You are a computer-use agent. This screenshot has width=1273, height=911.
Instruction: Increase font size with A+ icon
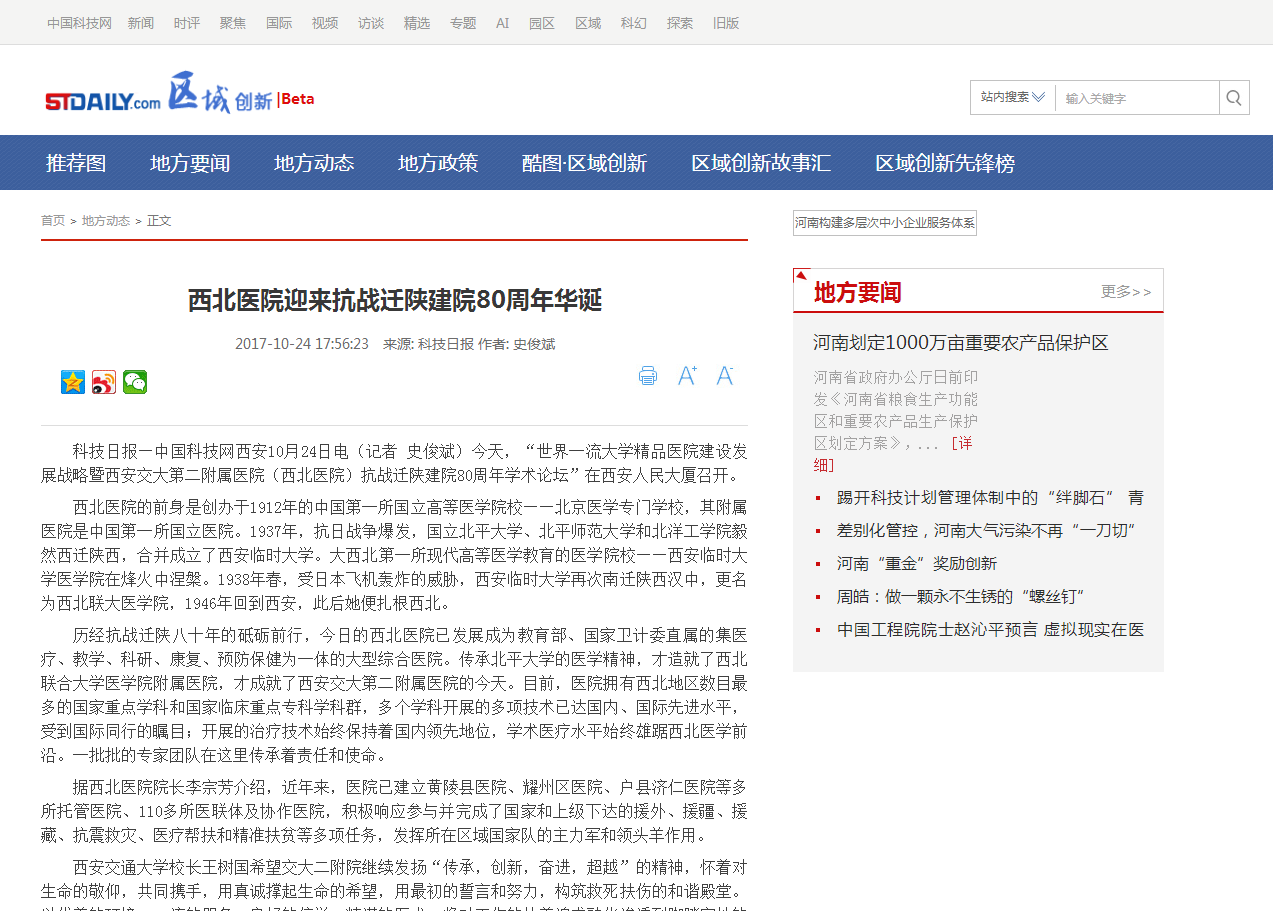click(x=687, y=376)
